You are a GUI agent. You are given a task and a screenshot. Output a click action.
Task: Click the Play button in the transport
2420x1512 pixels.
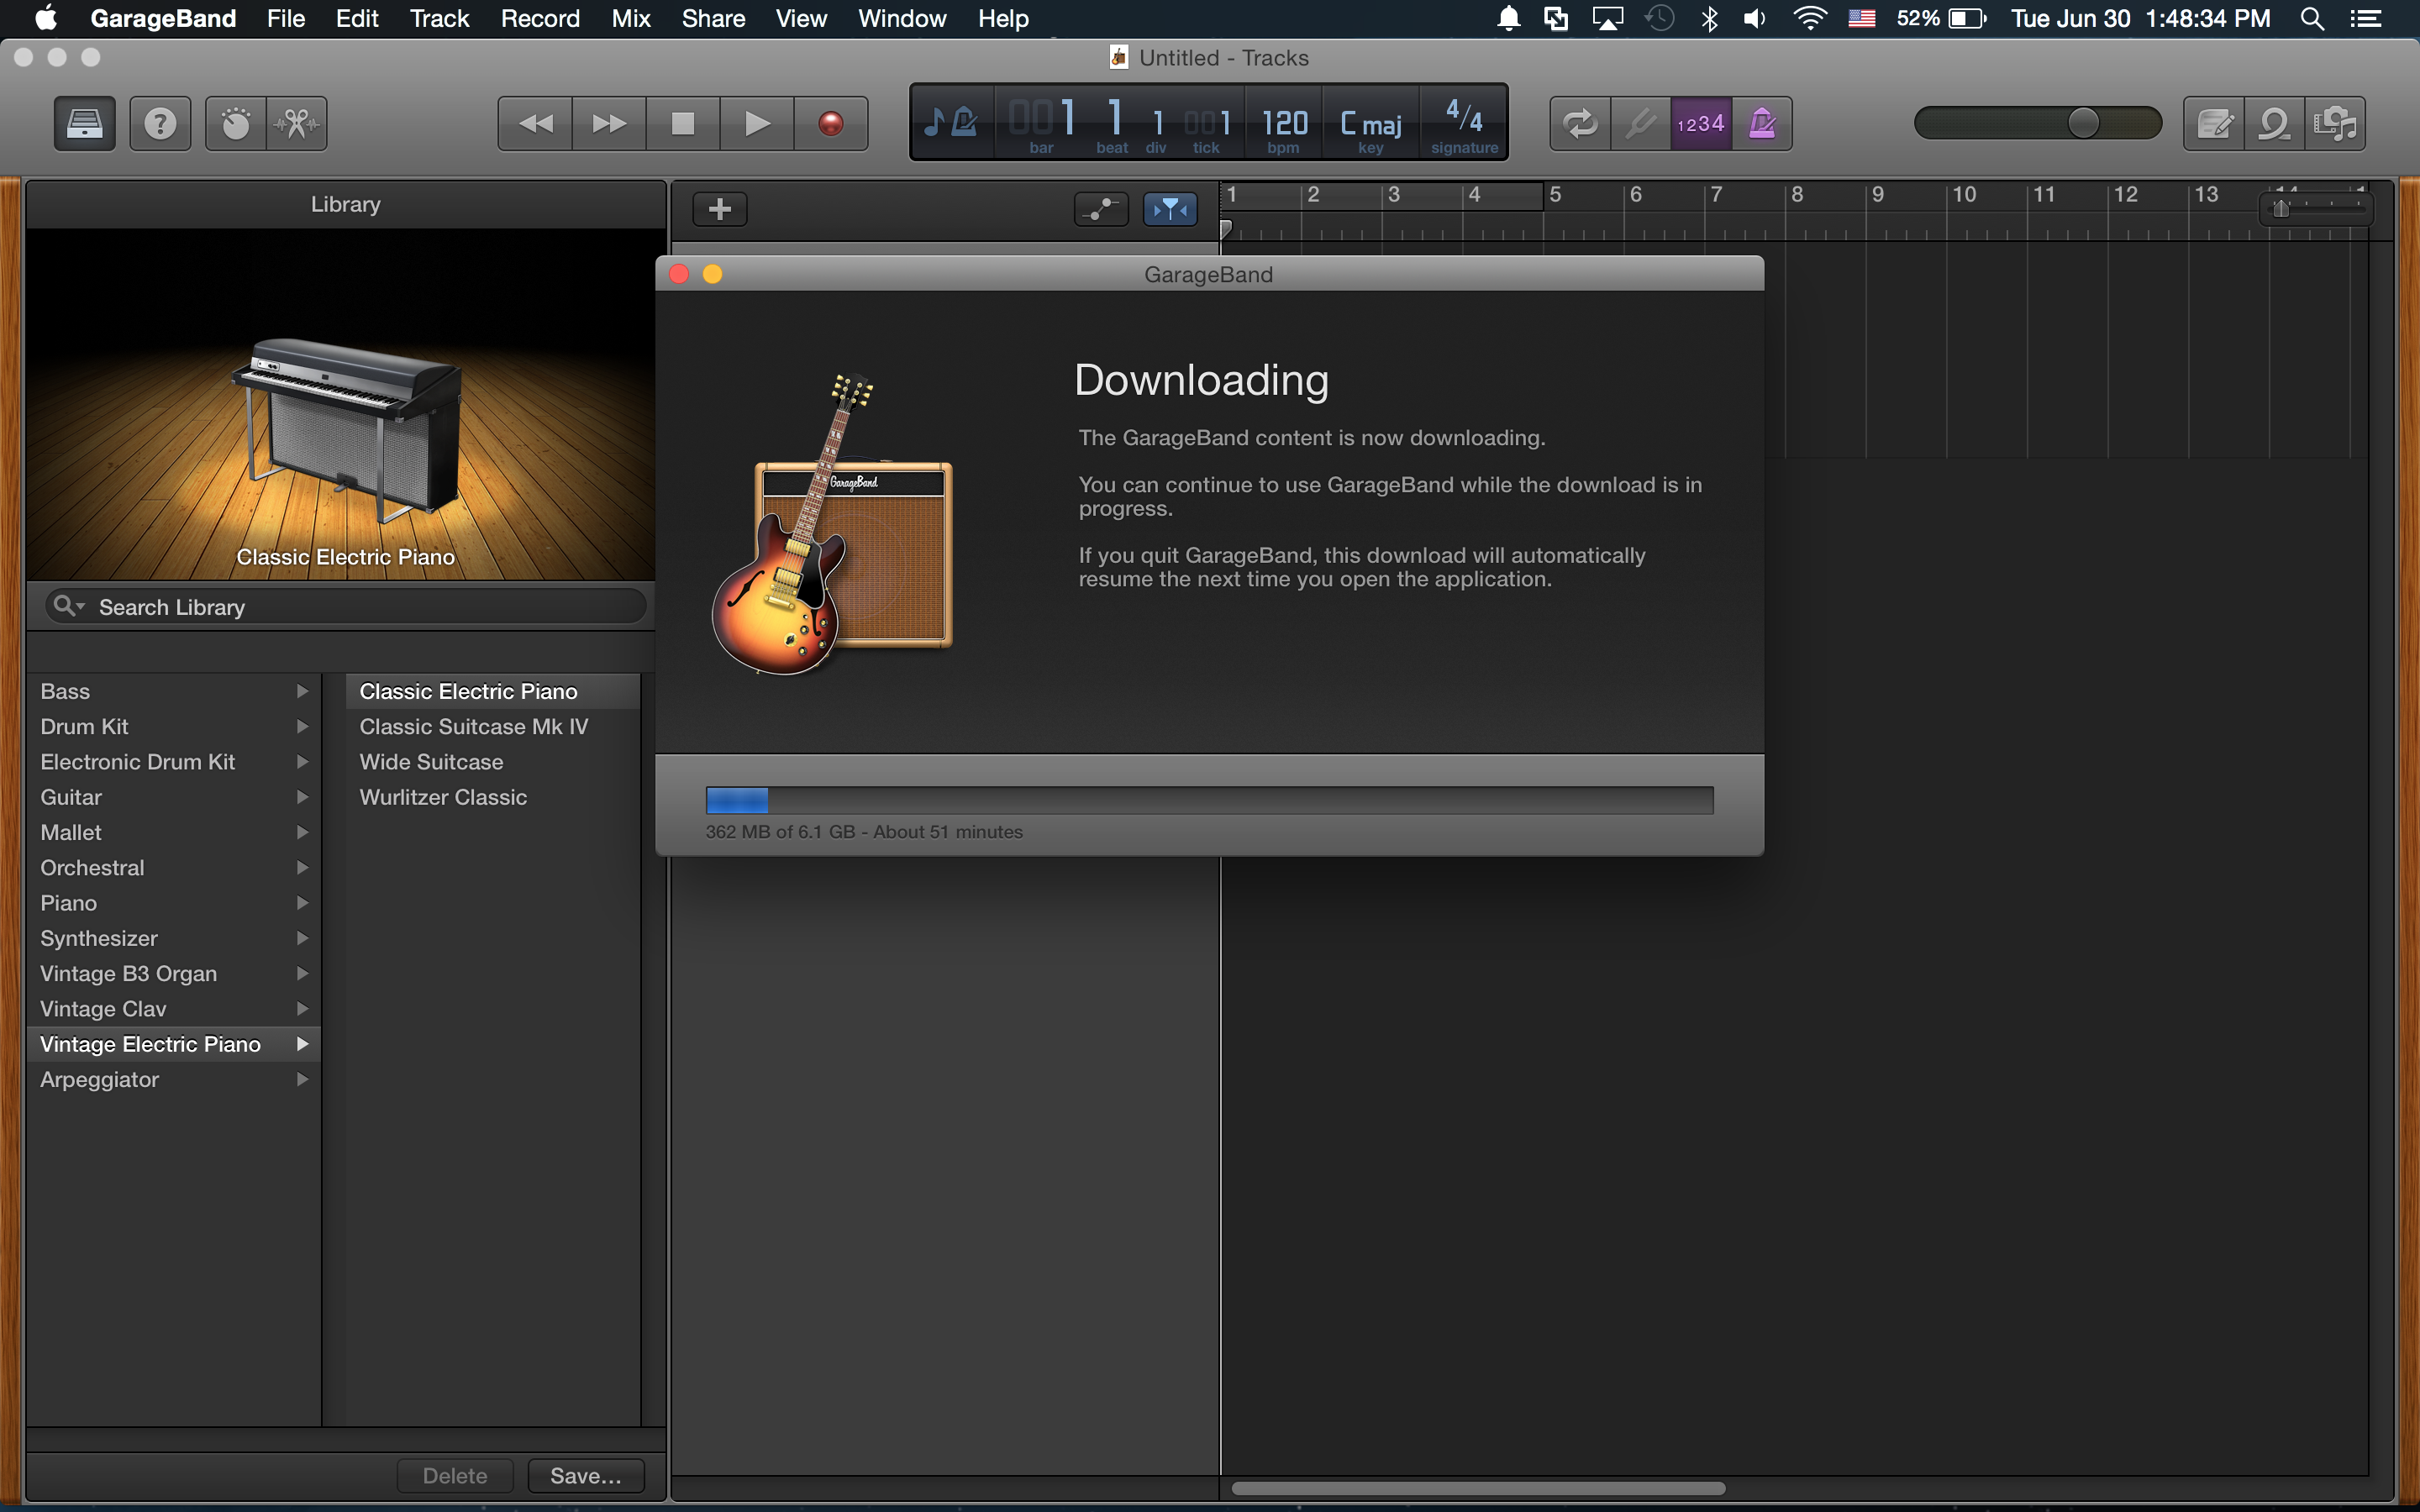click(757, 124)
